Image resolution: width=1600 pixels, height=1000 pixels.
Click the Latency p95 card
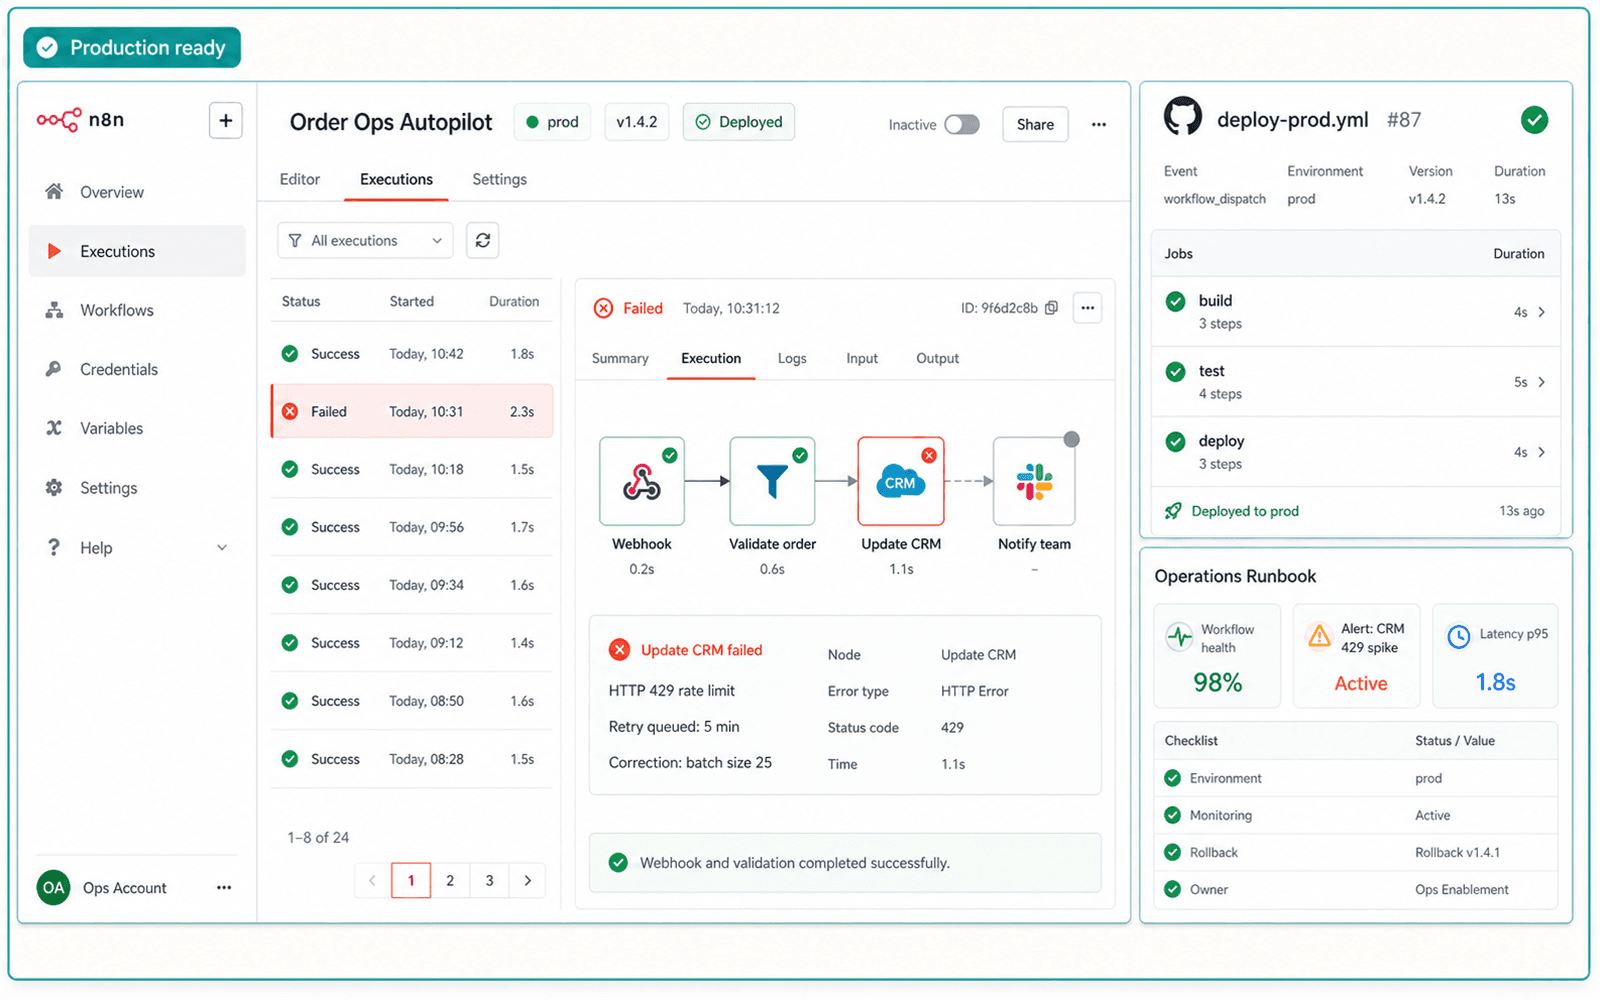(1495, 656)
